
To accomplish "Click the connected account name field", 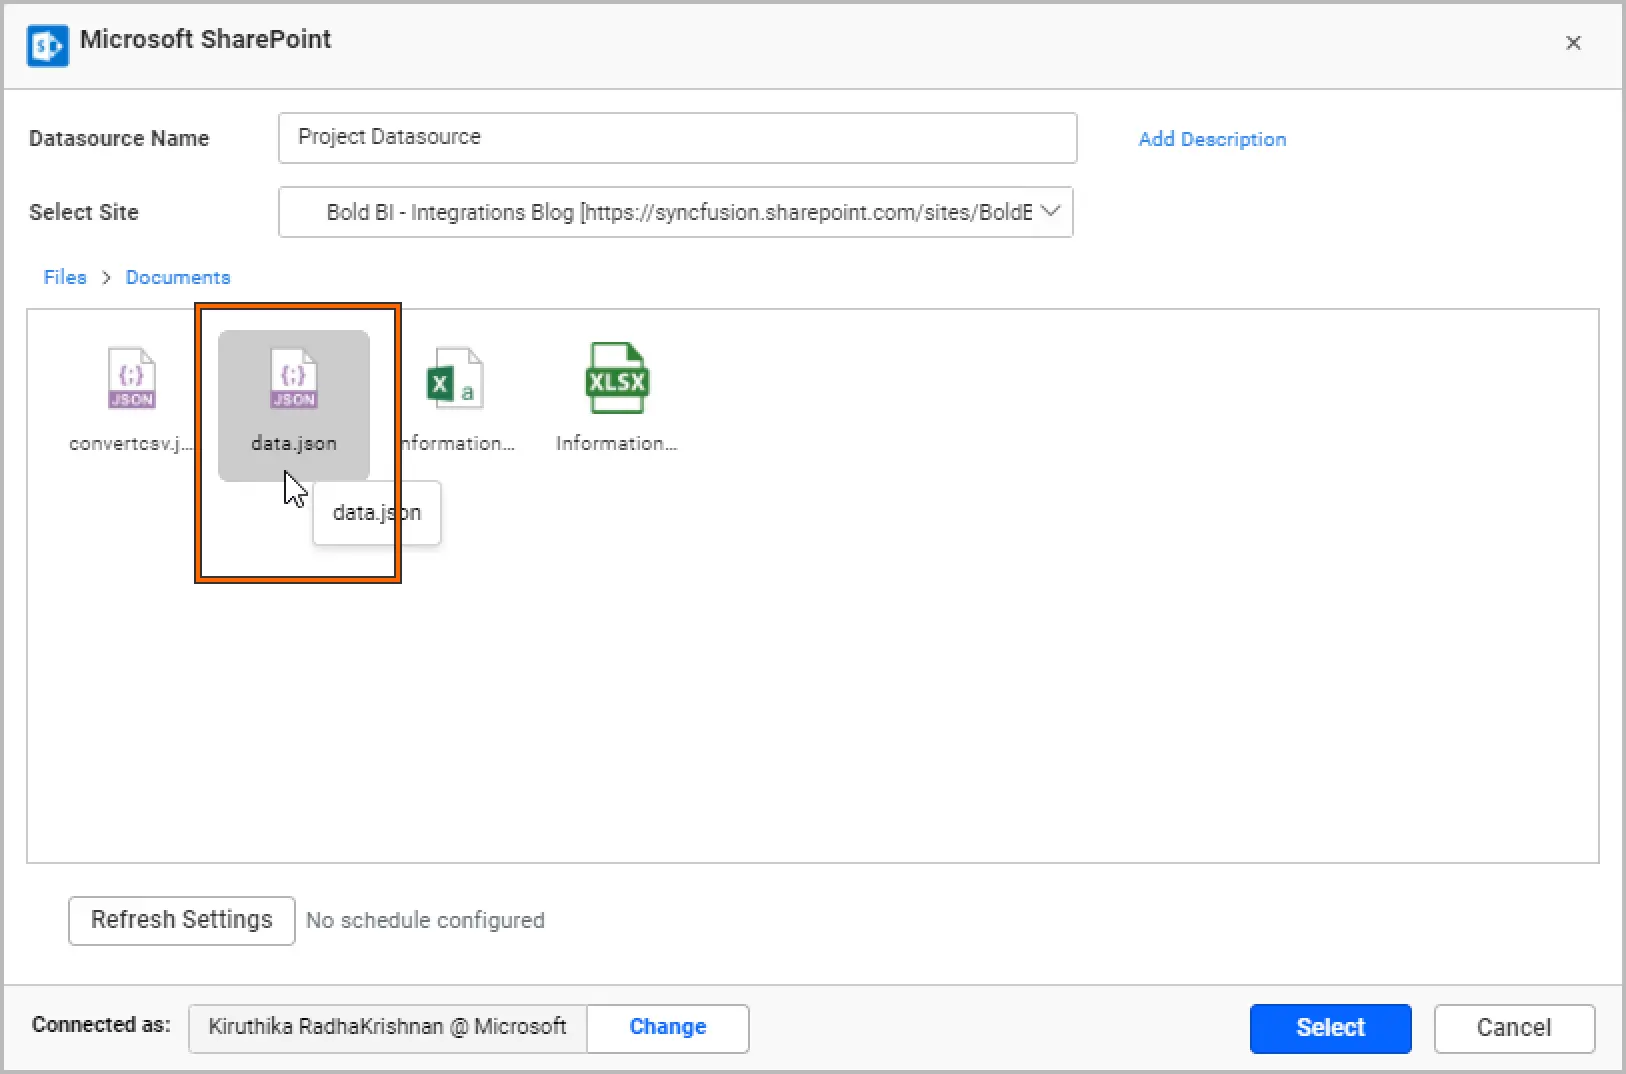I will tap(387, 1027).
